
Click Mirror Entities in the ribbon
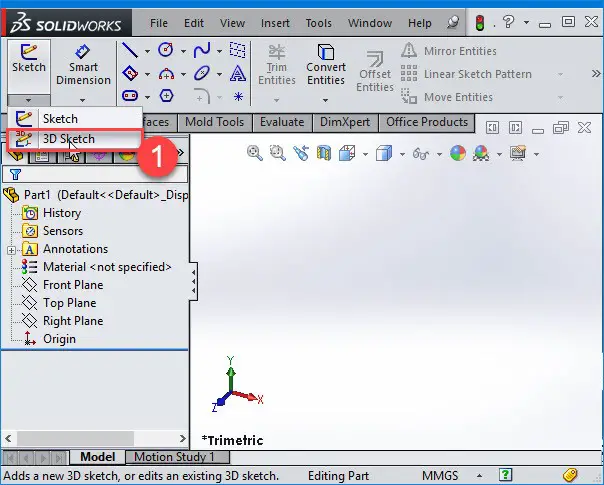(x=449, y=51)
